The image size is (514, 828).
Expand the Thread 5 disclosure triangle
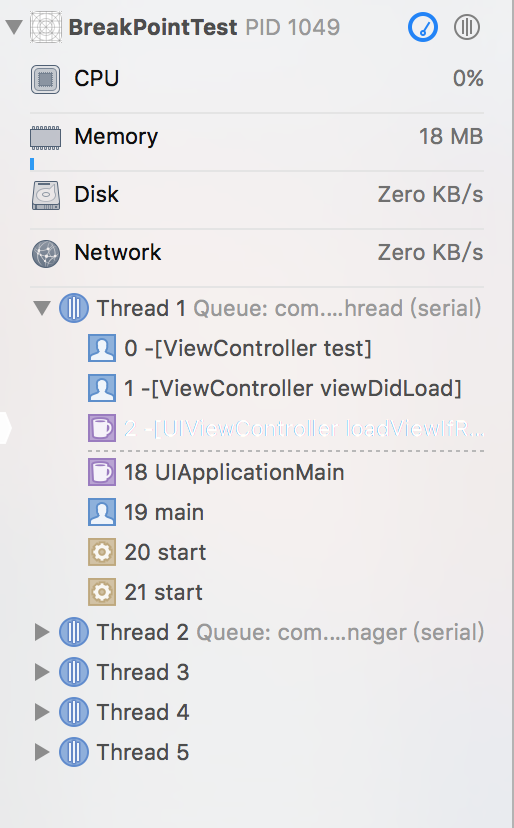[42, 752]
